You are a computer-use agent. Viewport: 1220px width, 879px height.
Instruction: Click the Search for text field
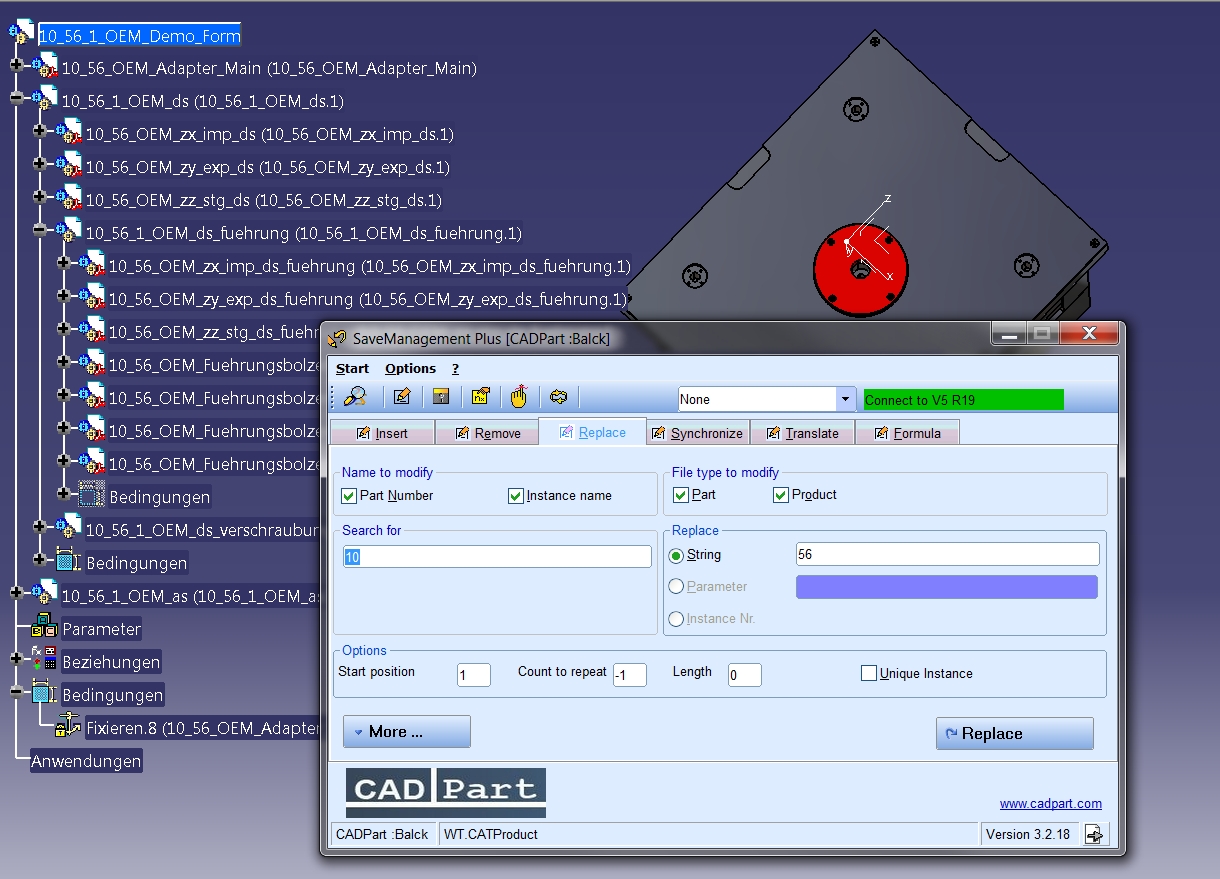(497, 557)
